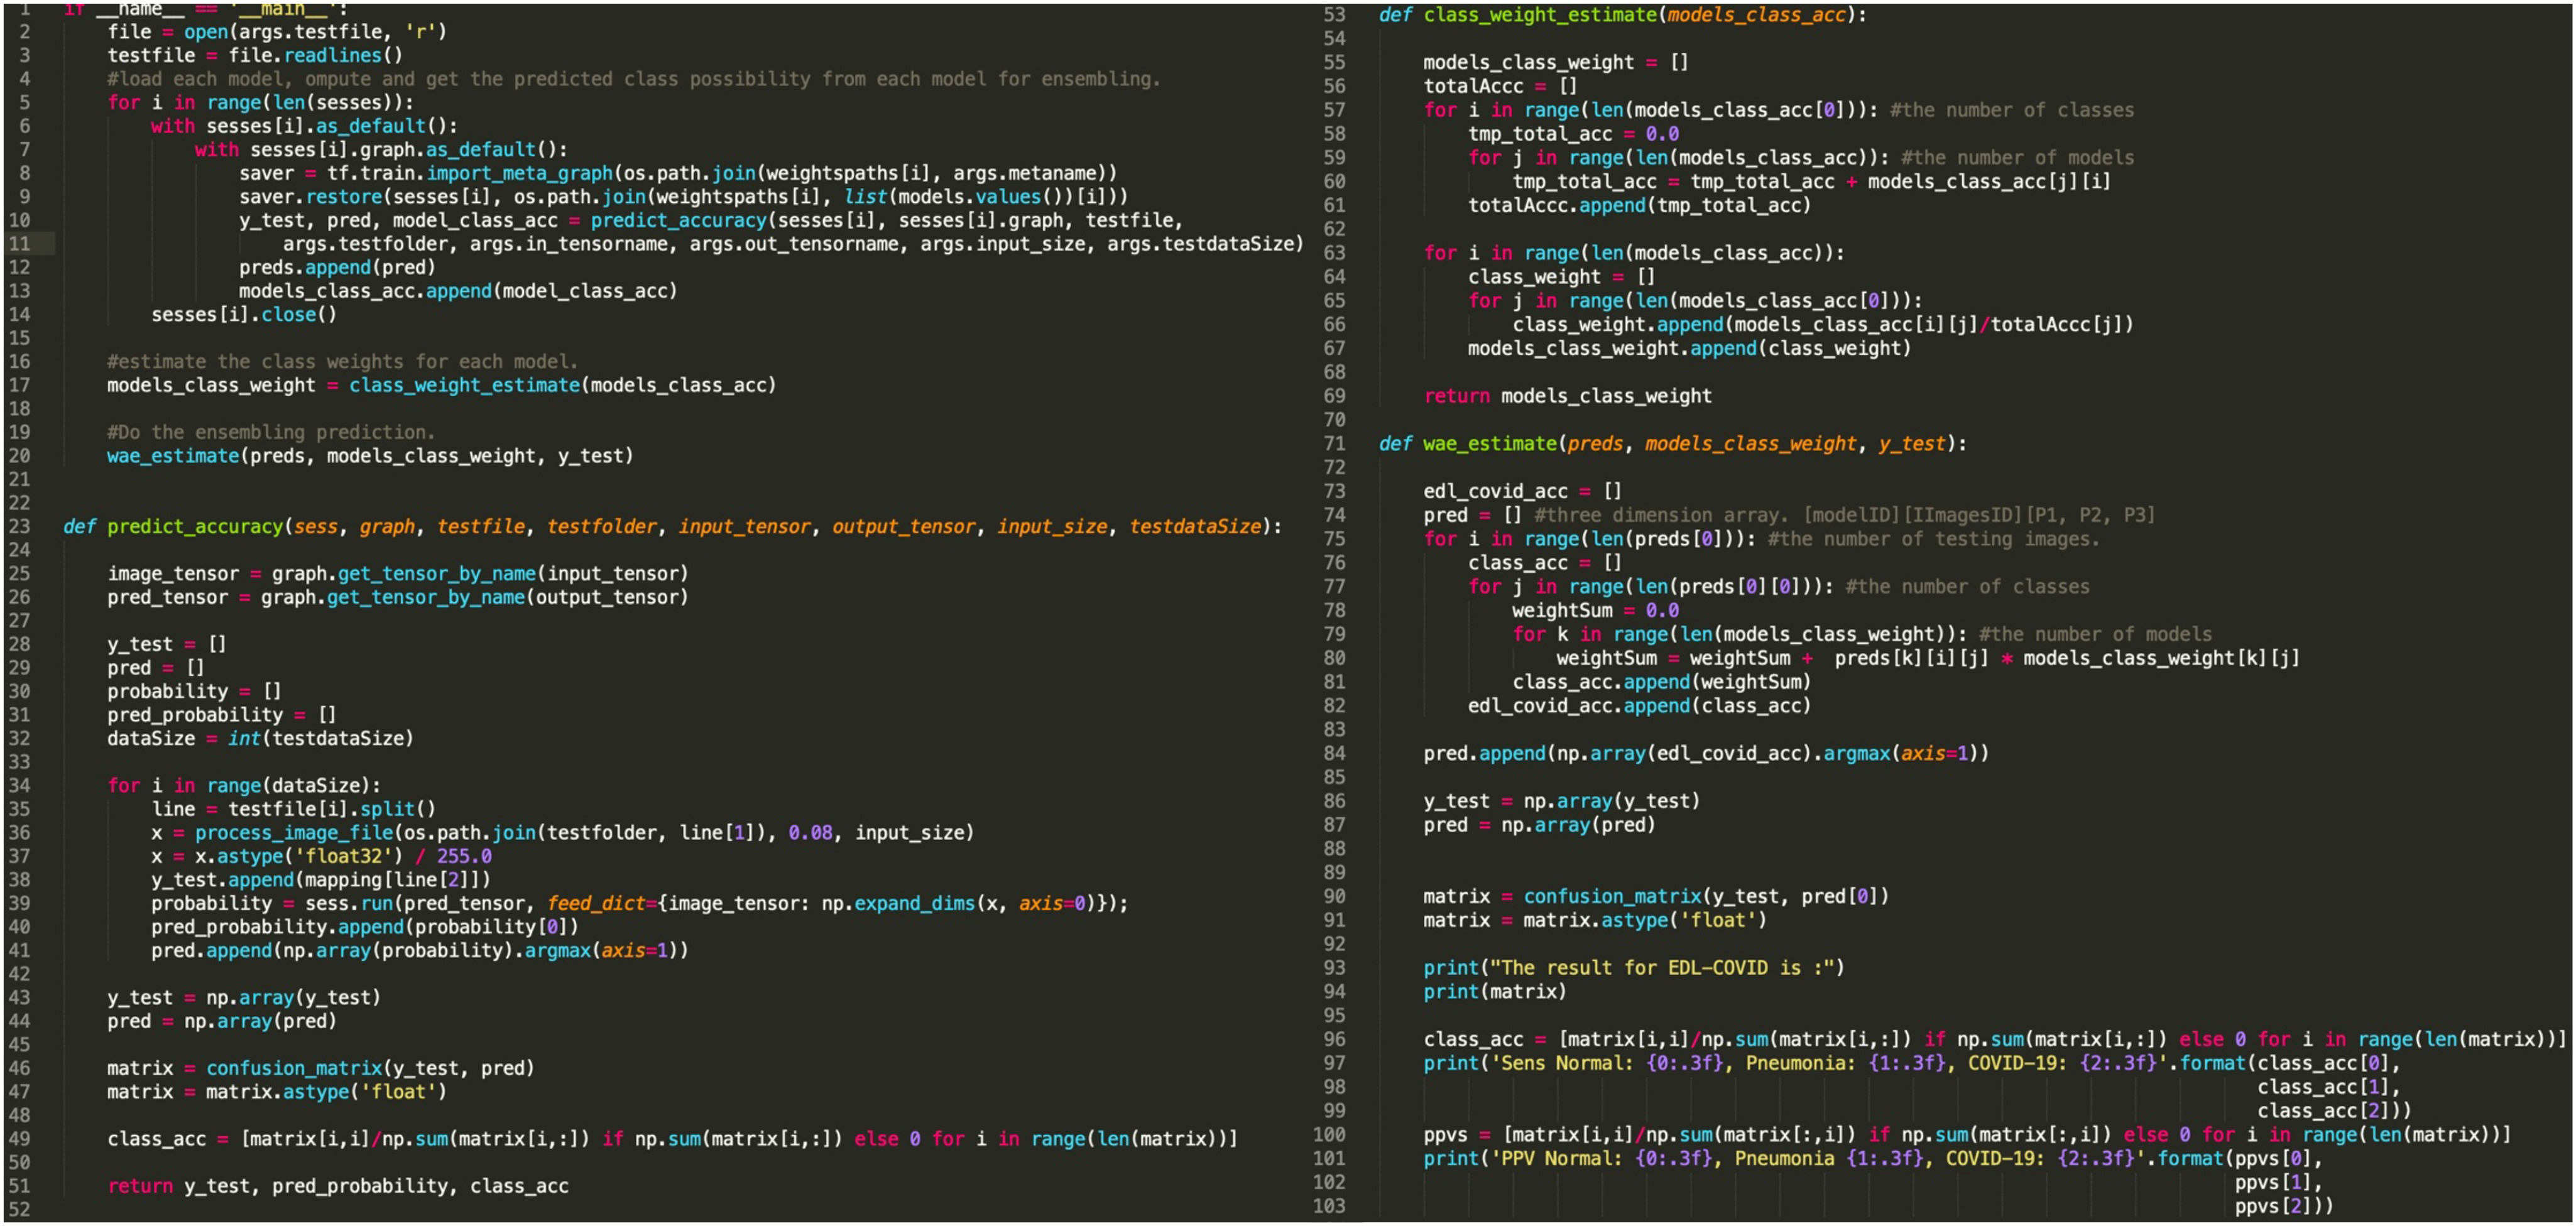This screenshot has height=1226, width=2576.
Task: Click line number 53 in the right gutter
Action: point(1335,15)
